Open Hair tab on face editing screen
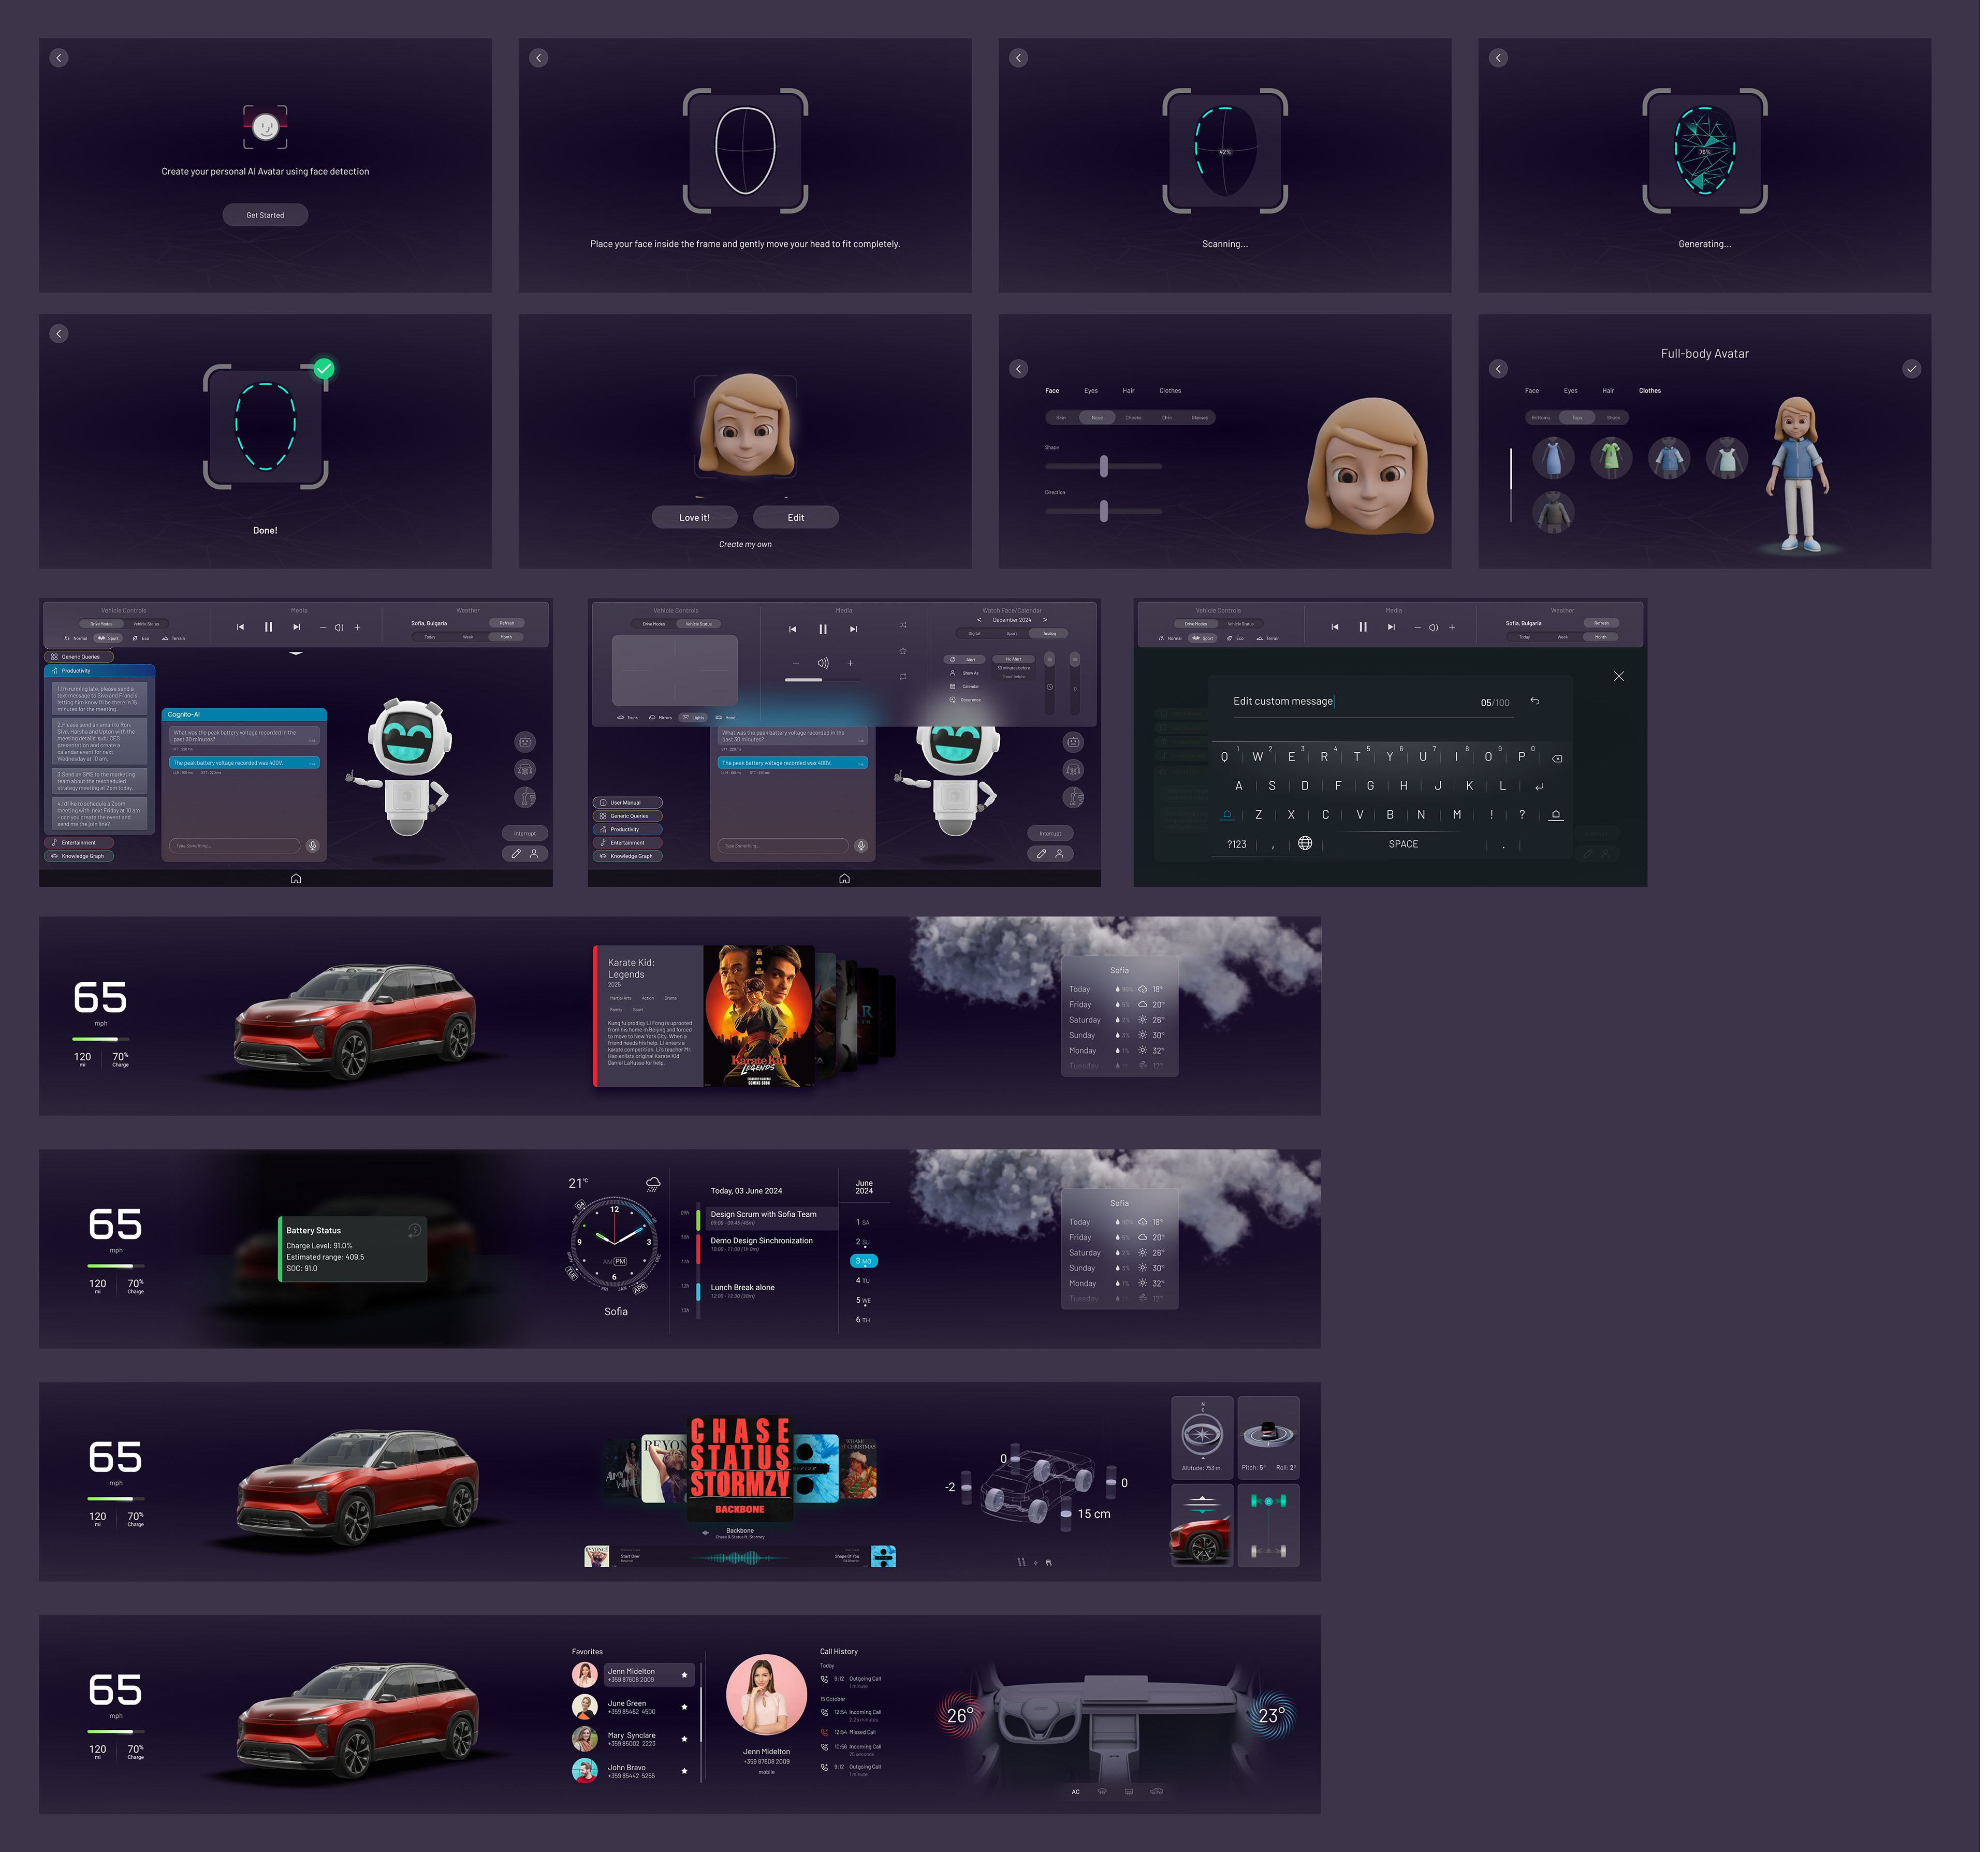 (1128, 391)
